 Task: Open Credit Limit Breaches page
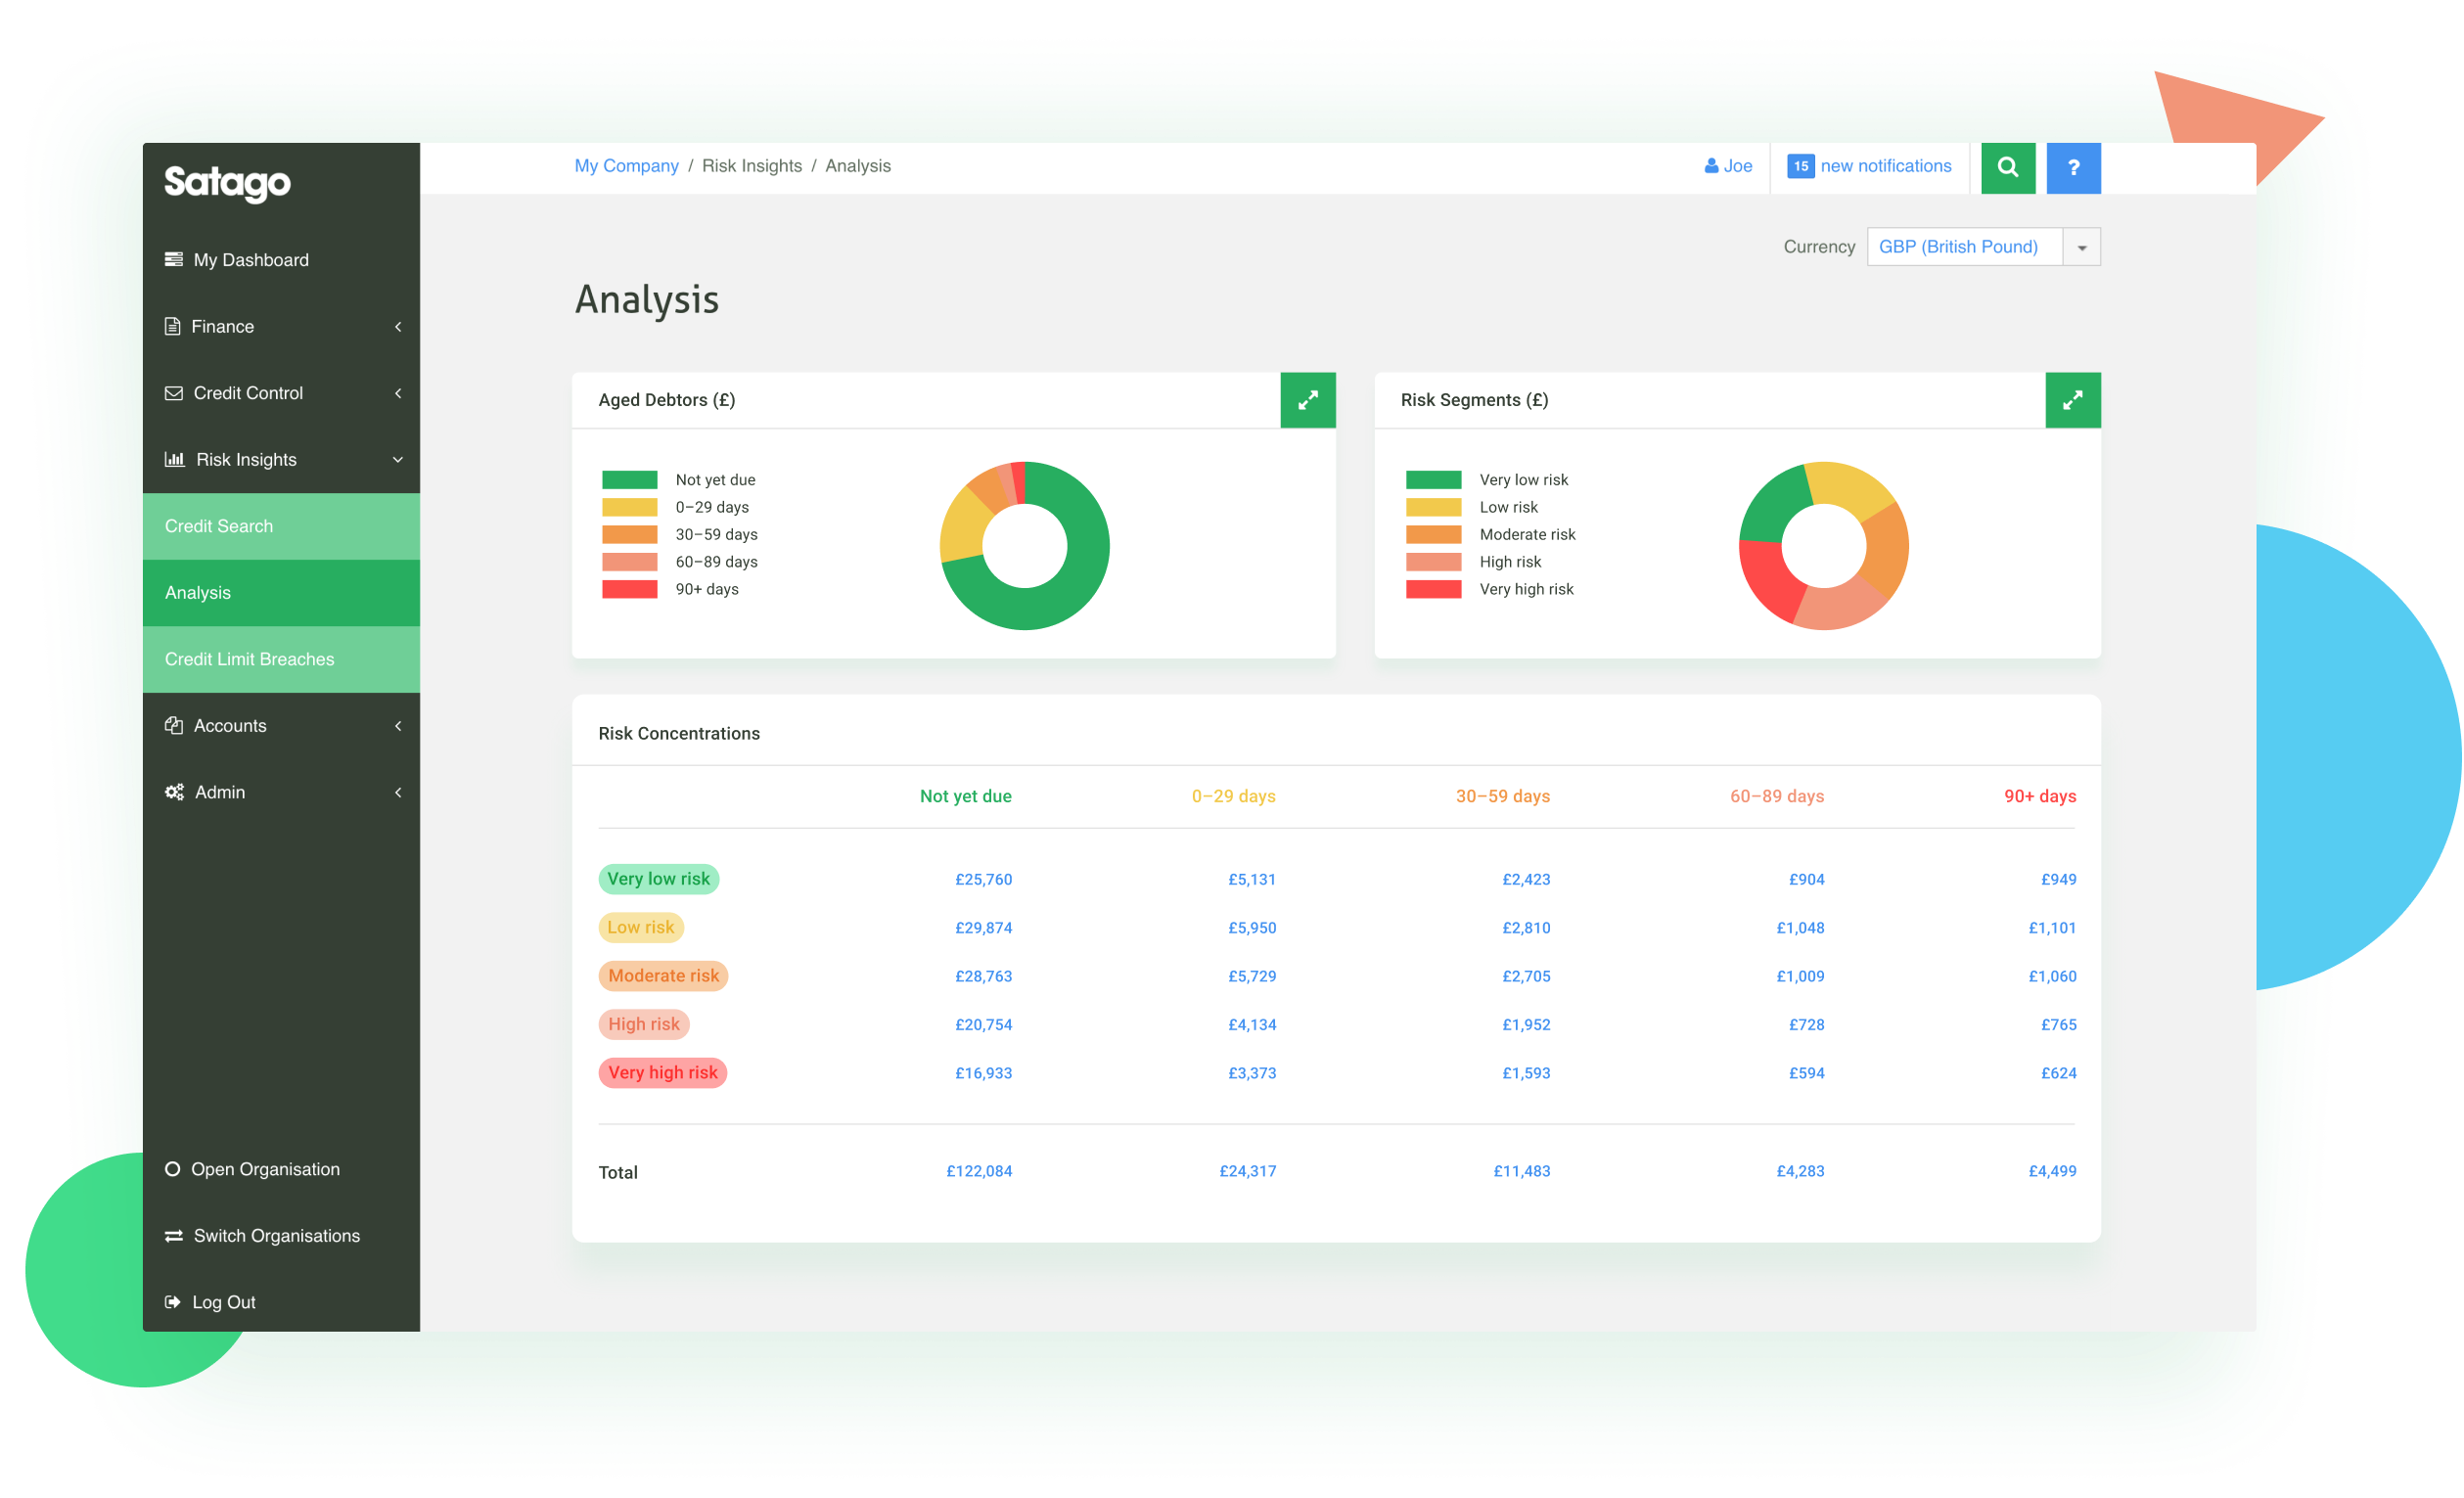(x=249, y=658)
